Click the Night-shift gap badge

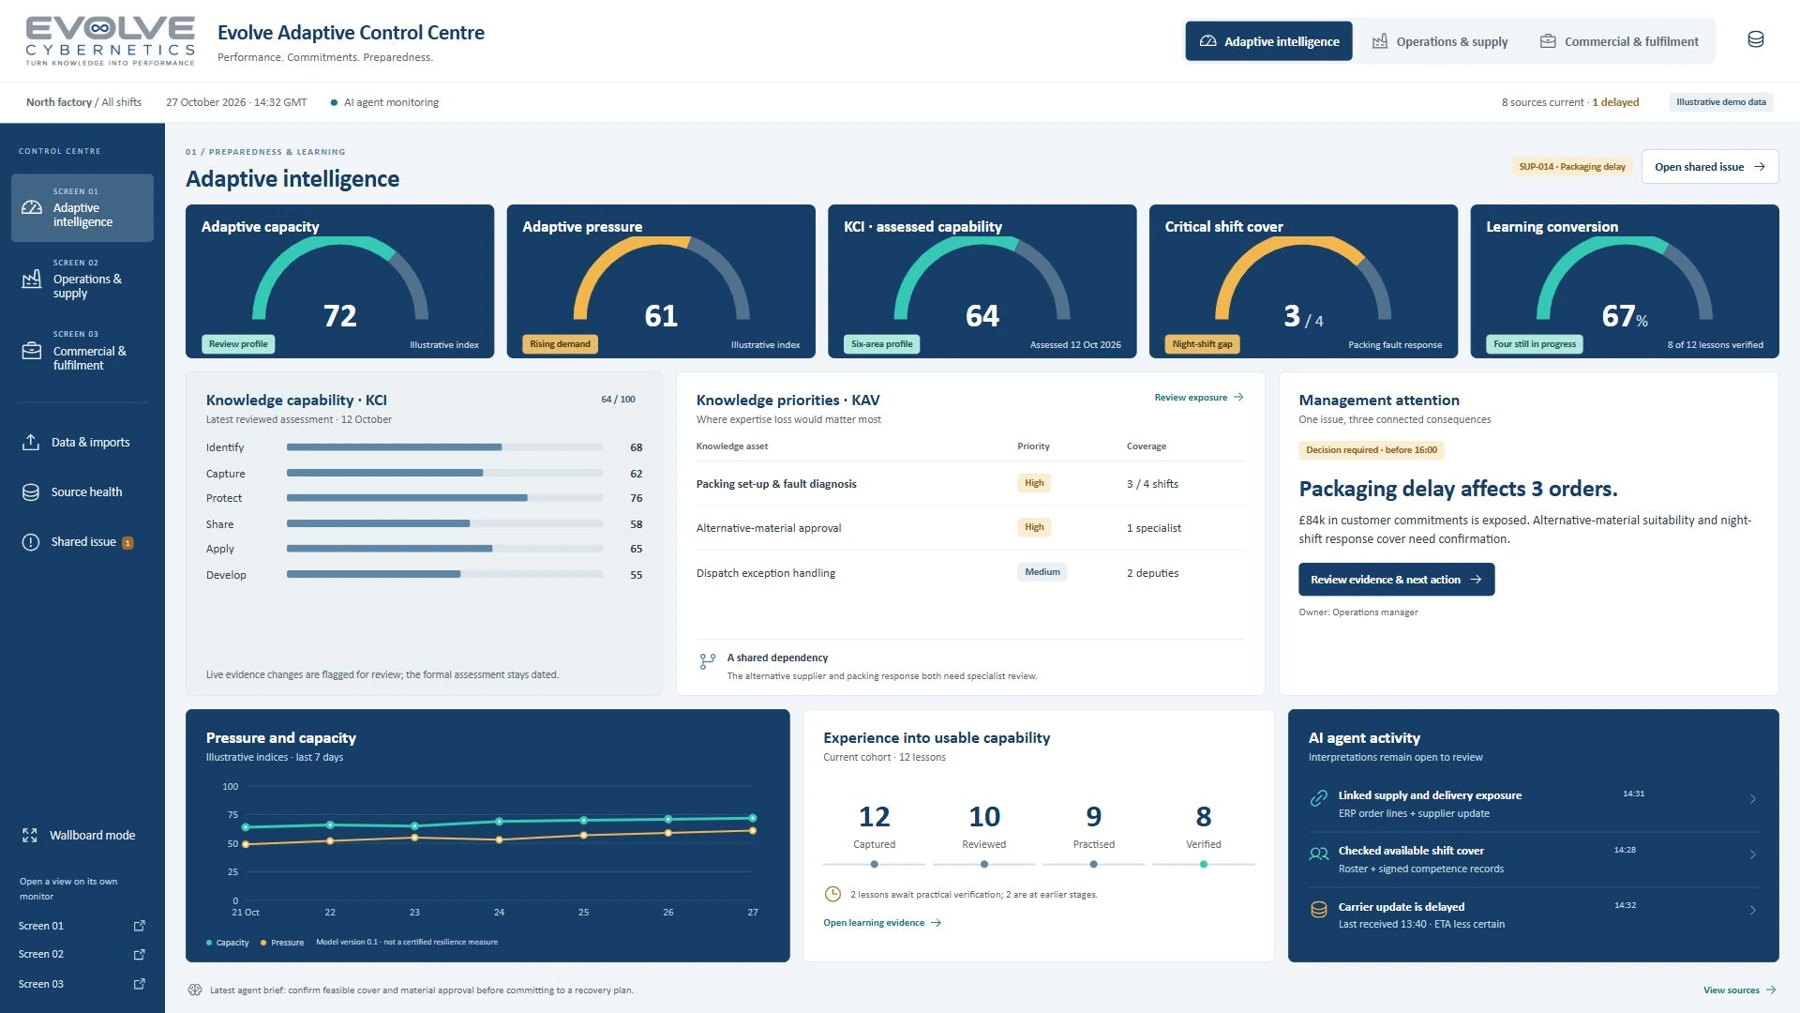[1202, 344]
